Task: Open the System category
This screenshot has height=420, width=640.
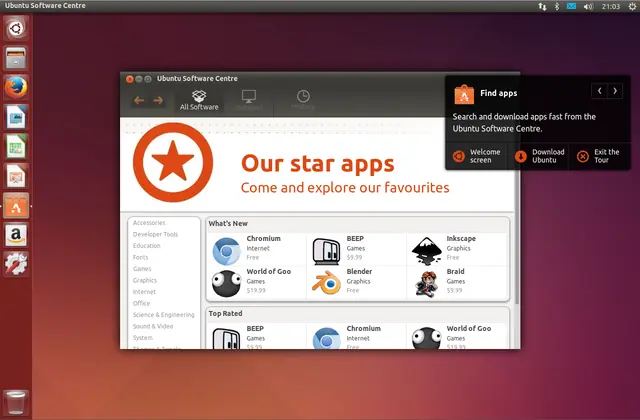Action: (x=142, y=338)
